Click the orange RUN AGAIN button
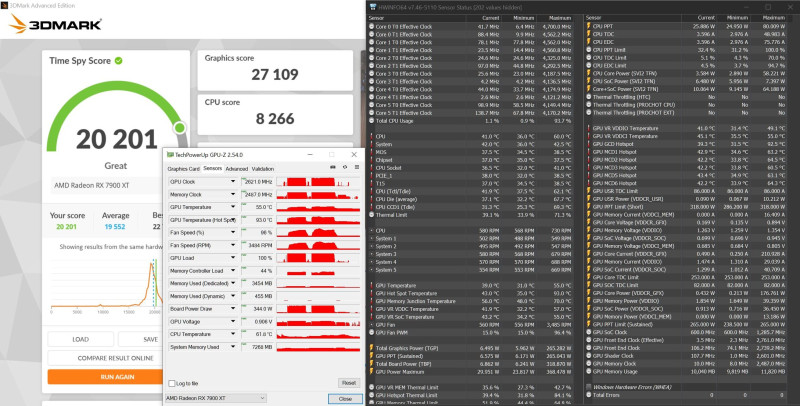Screen dimensions: 800x406 click(x=105, y=377)
